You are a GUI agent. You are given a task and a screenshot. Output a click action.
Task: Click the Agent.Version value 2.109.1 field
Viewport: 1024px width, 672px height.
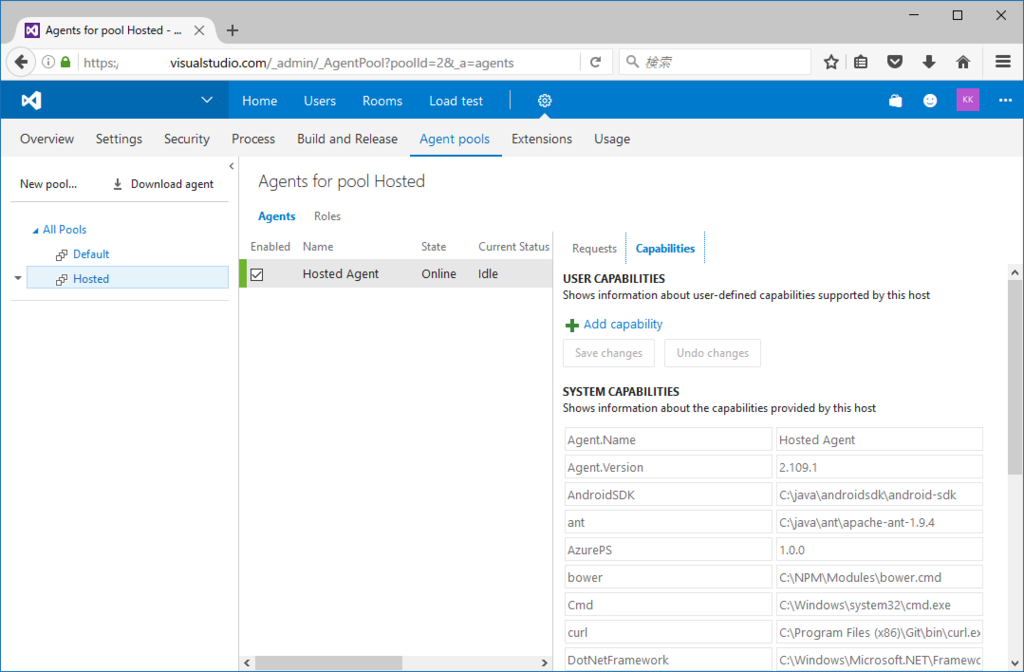(879, 467)
